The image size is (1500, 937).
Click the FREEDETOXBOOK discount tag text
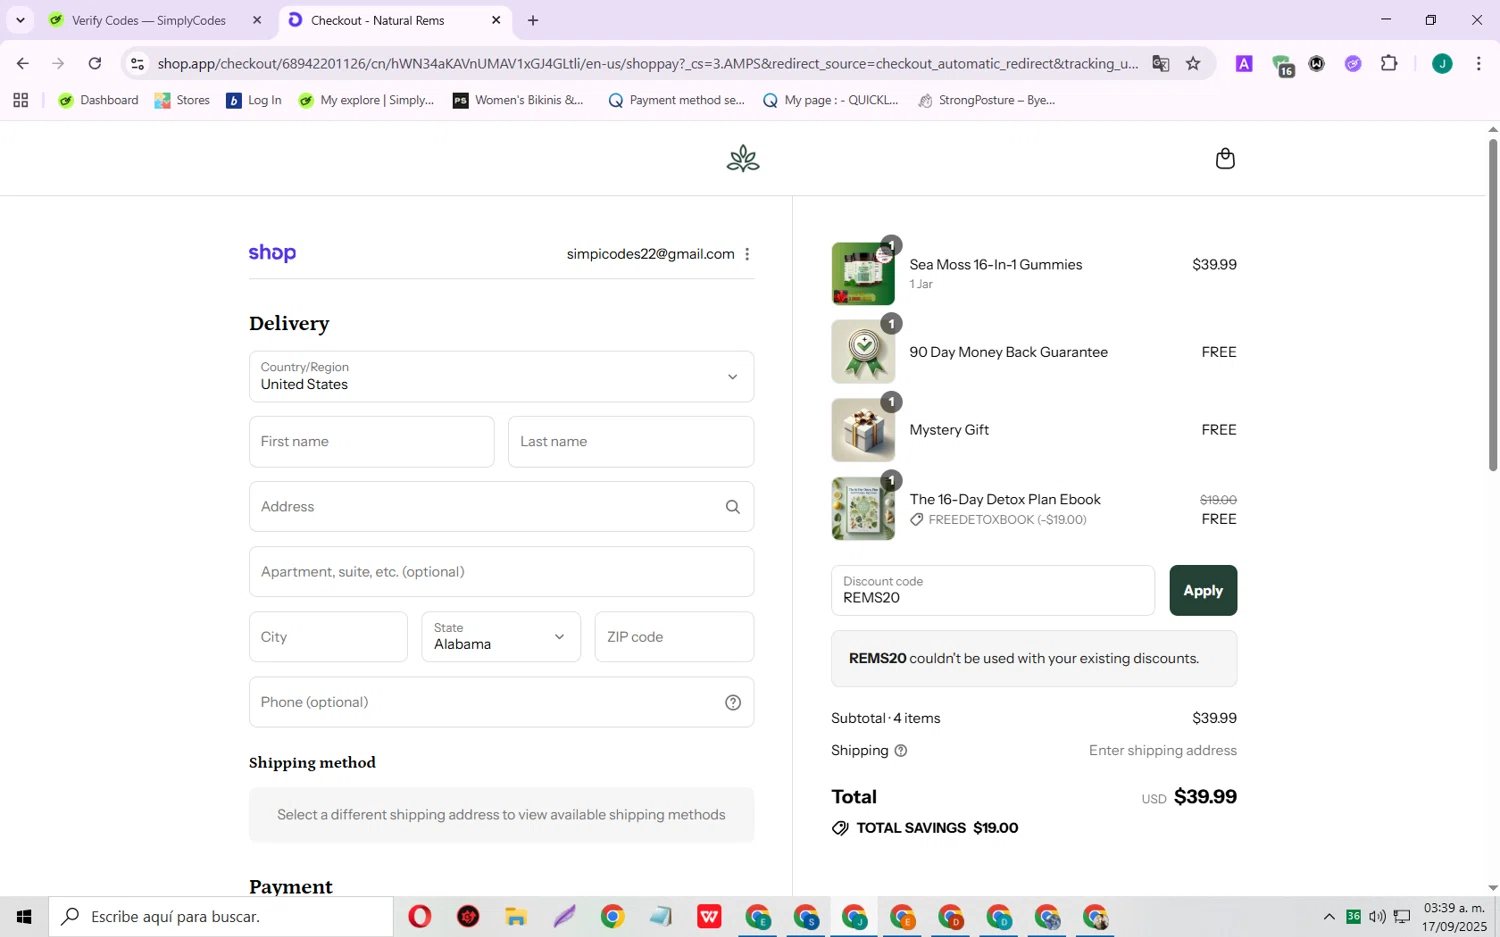coord(1007,520)
